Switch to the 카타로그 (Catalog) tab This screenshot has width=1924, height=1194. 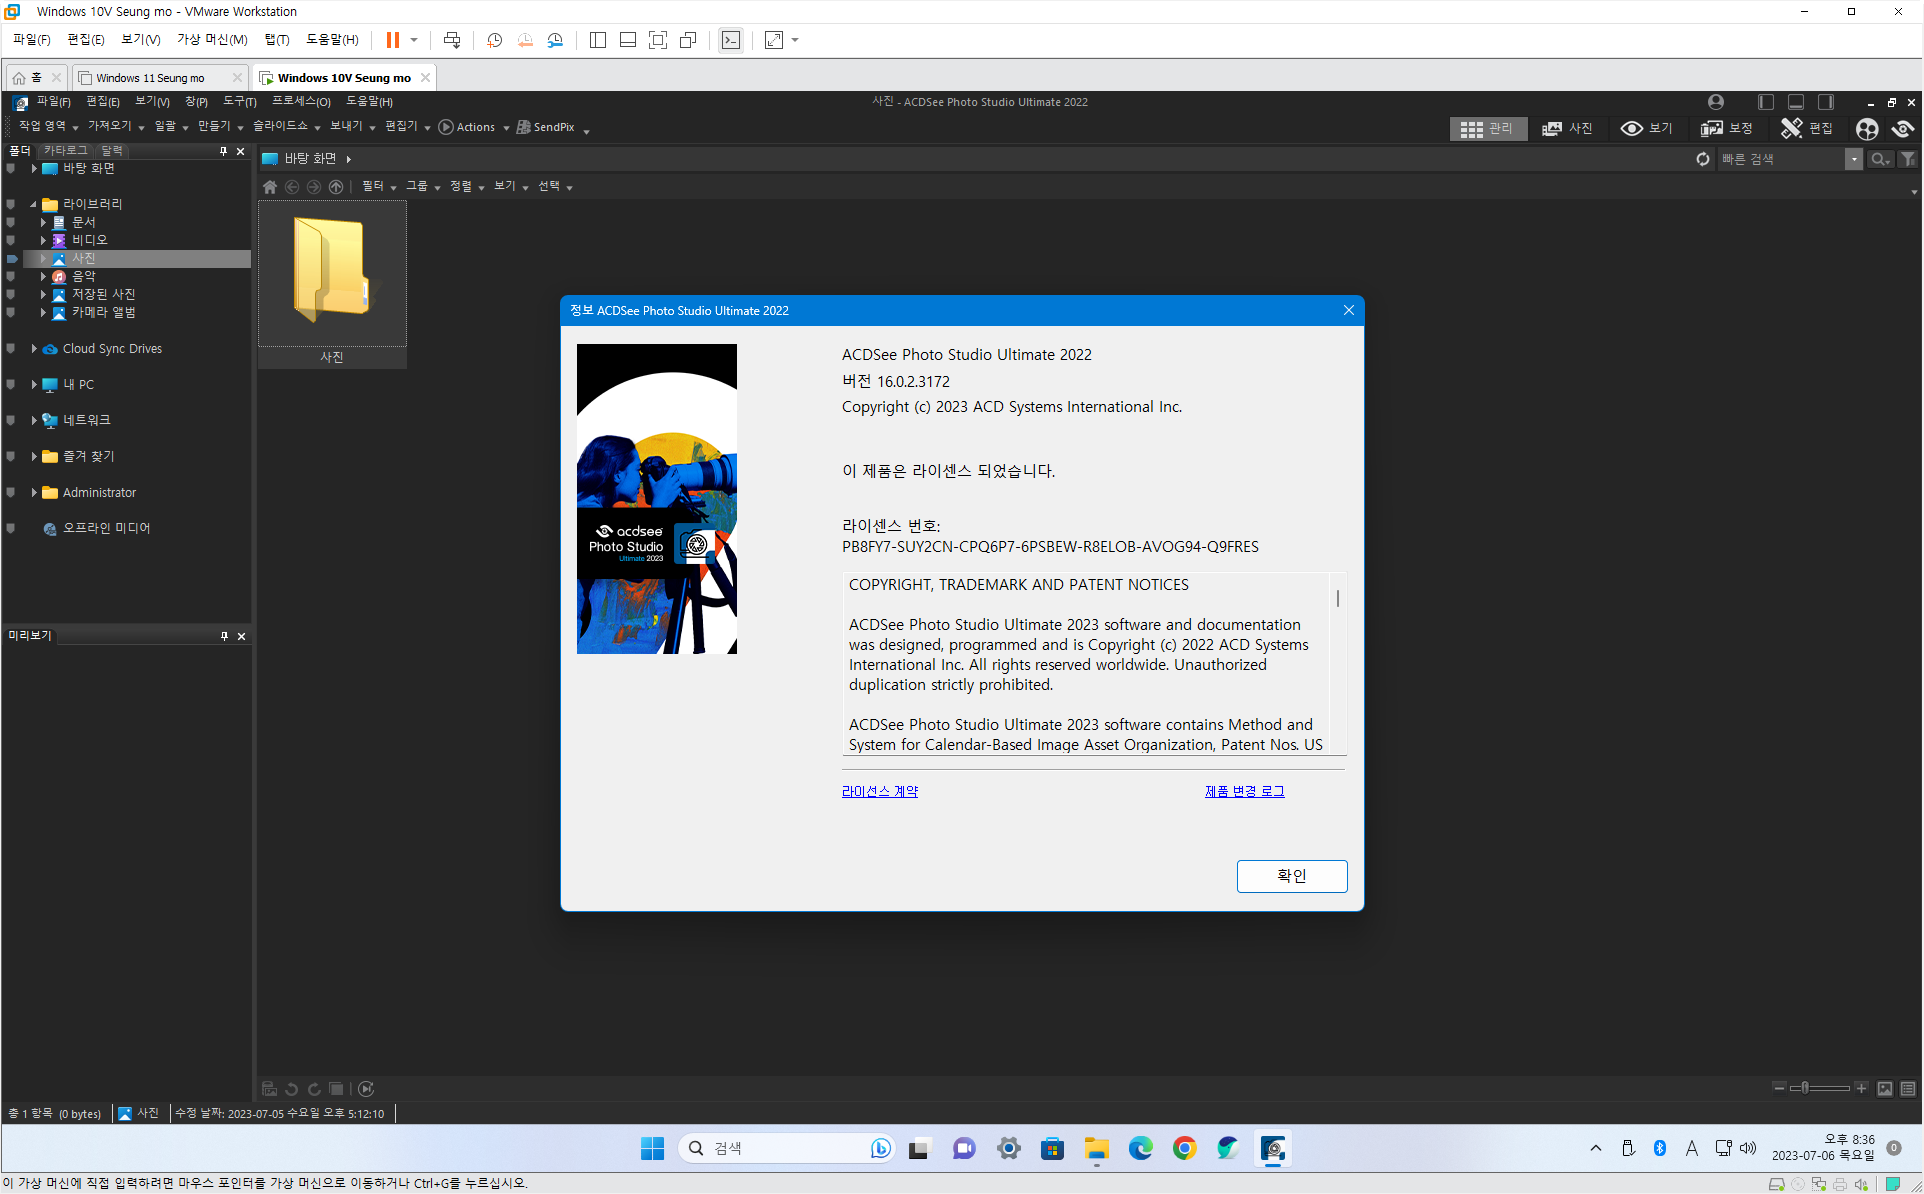coord(66,151)
